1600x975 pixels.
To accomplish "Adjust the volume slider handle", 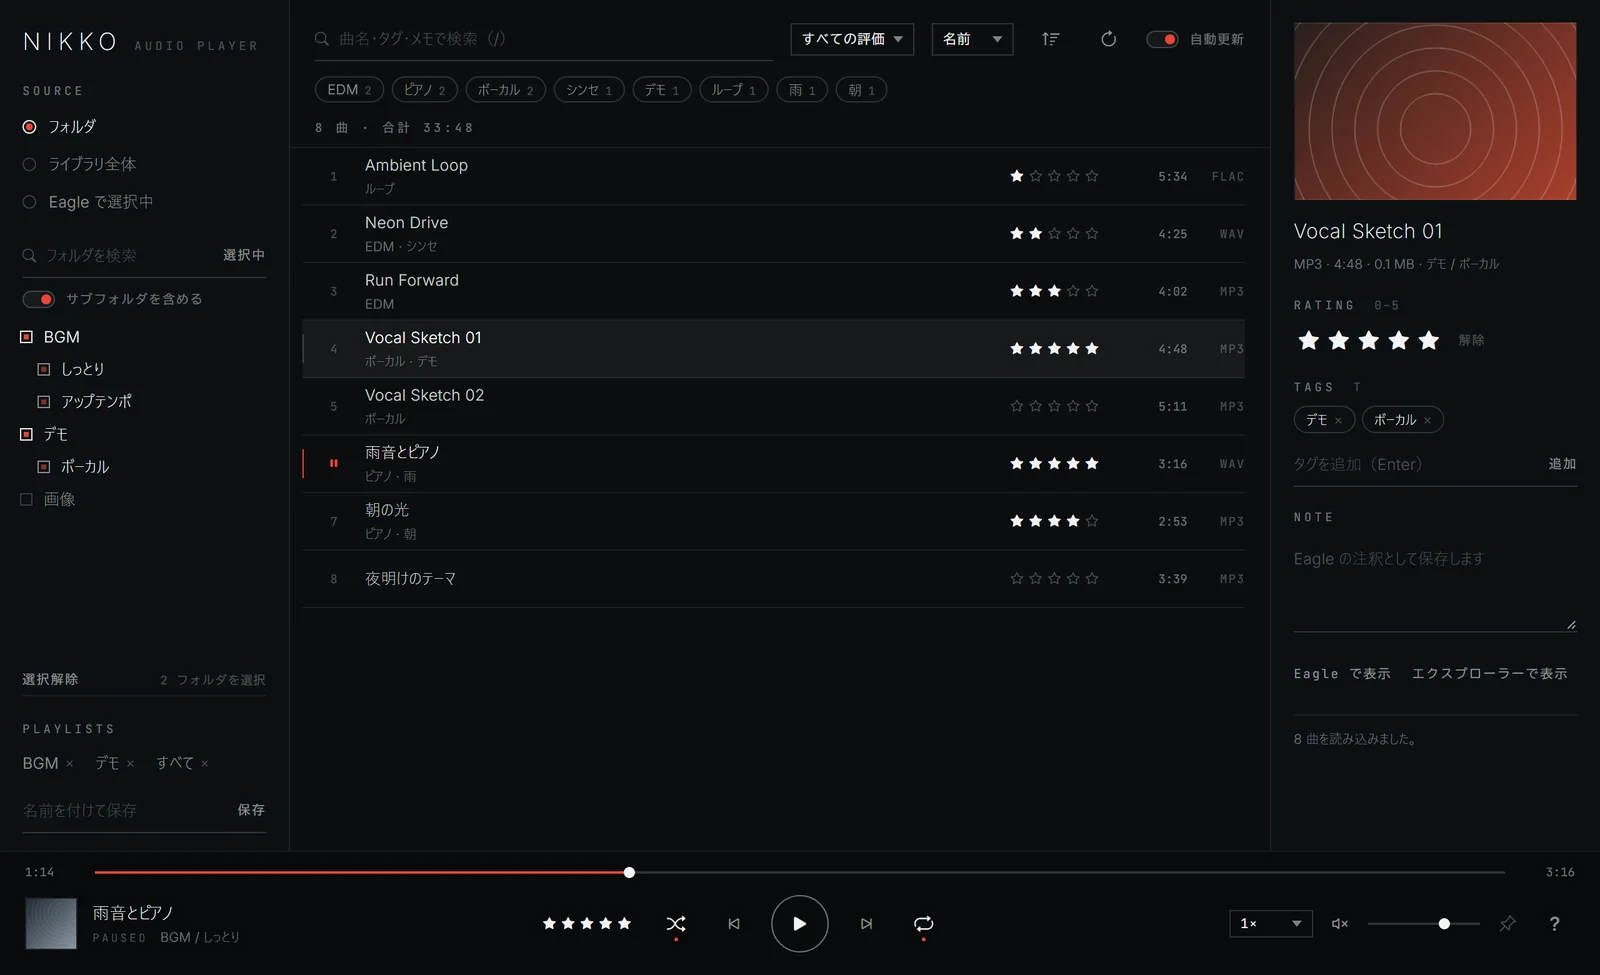I will (1444, 924).
